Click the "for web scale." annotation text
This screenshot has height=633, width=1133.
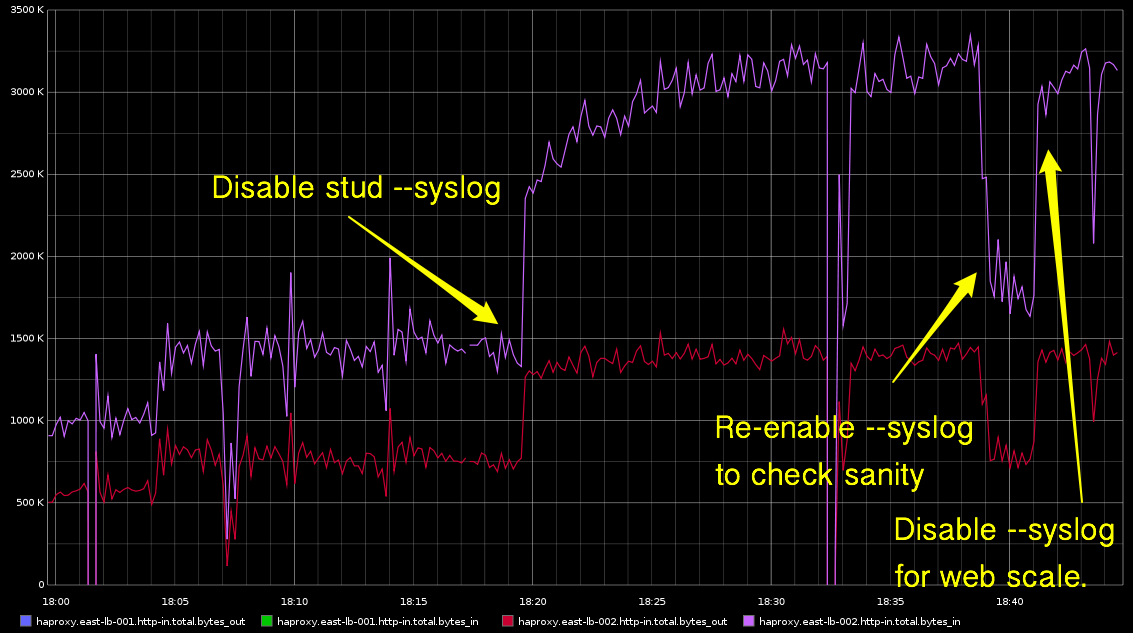point(990,575)
